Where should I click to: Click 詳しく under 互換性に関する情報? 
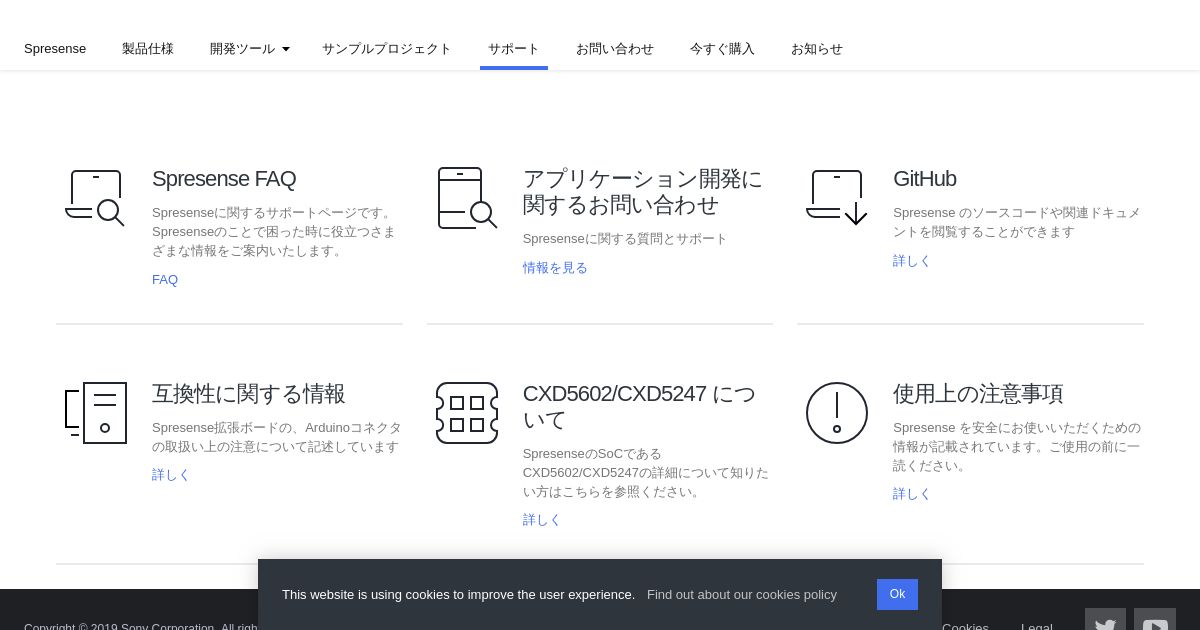(x=171, y=475)
